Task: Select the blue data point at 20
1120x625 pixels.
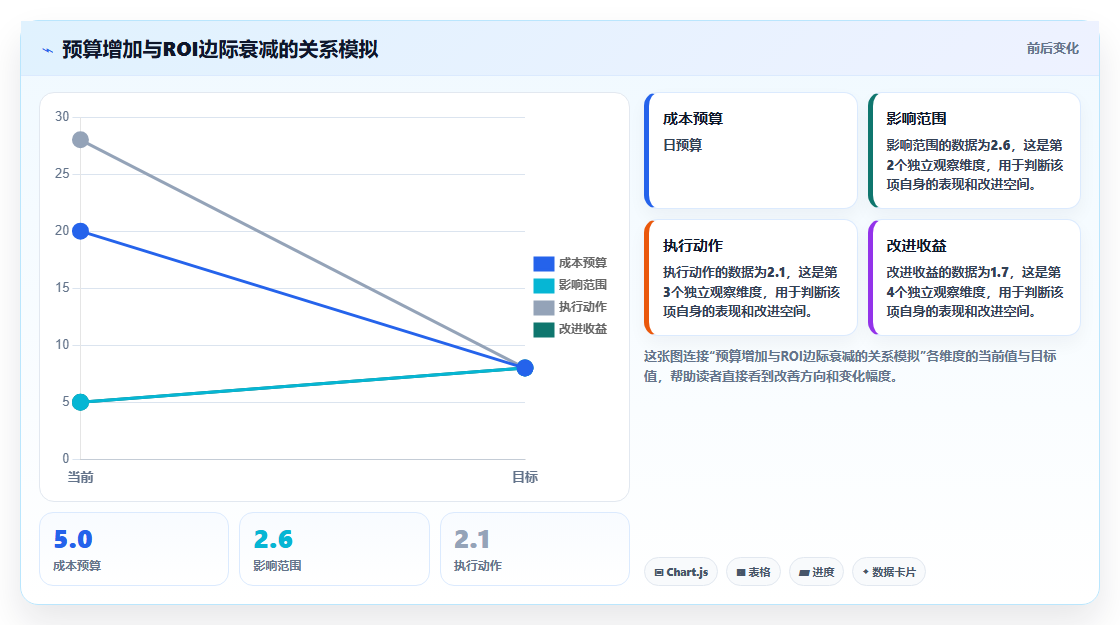Action: click(81, 231)
